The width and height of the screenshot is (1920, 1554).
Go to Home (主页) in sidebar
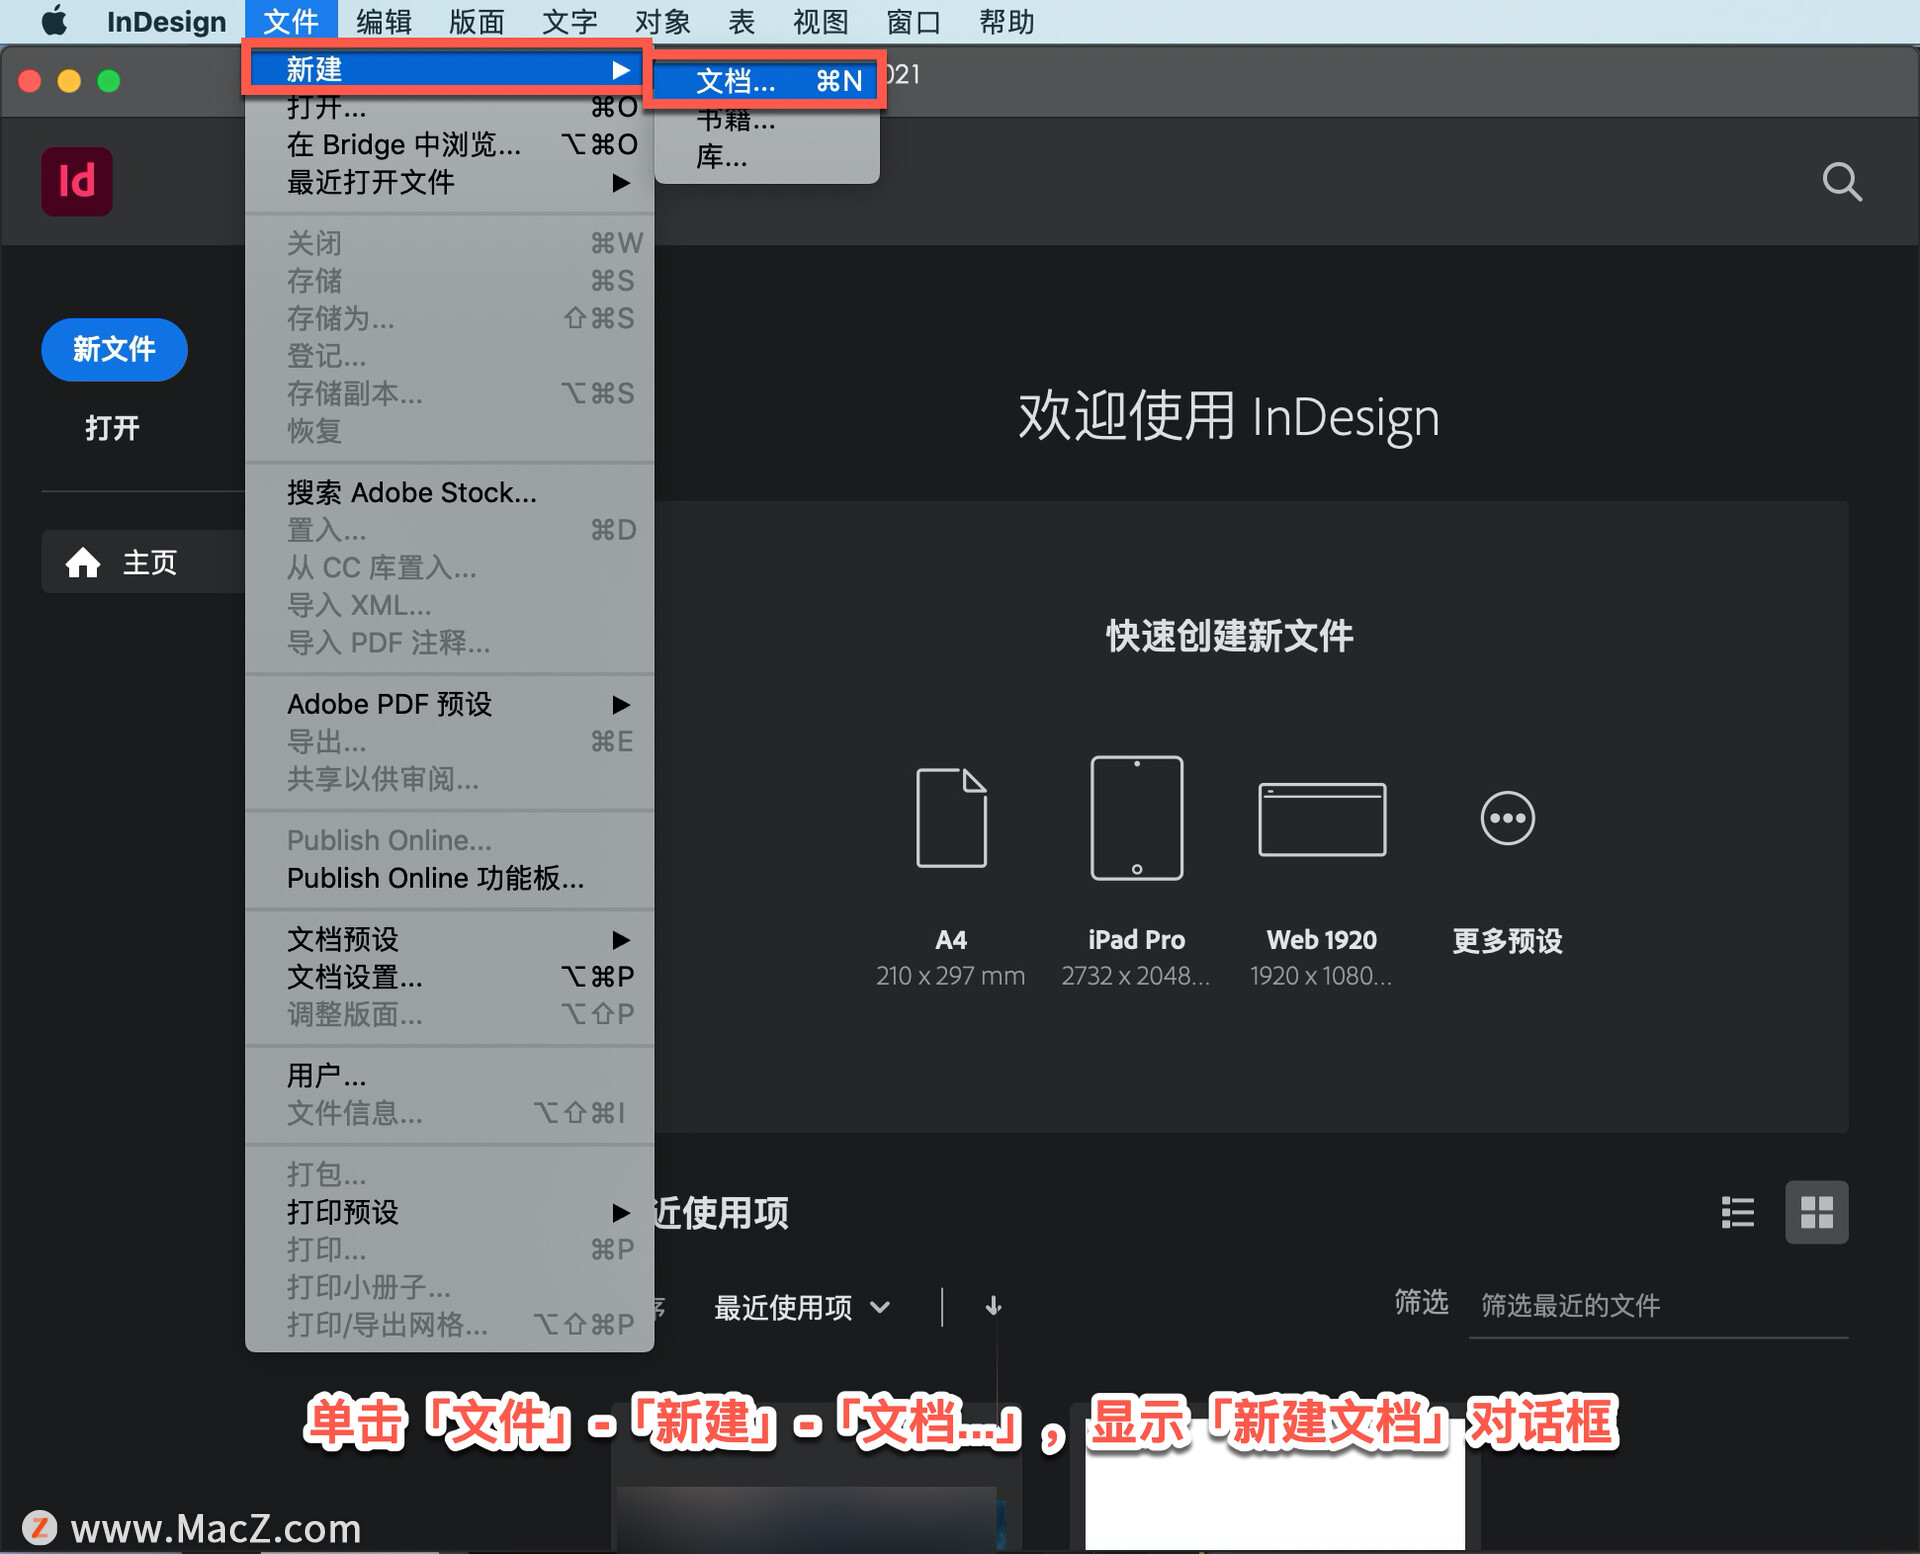tap(143, 562)
